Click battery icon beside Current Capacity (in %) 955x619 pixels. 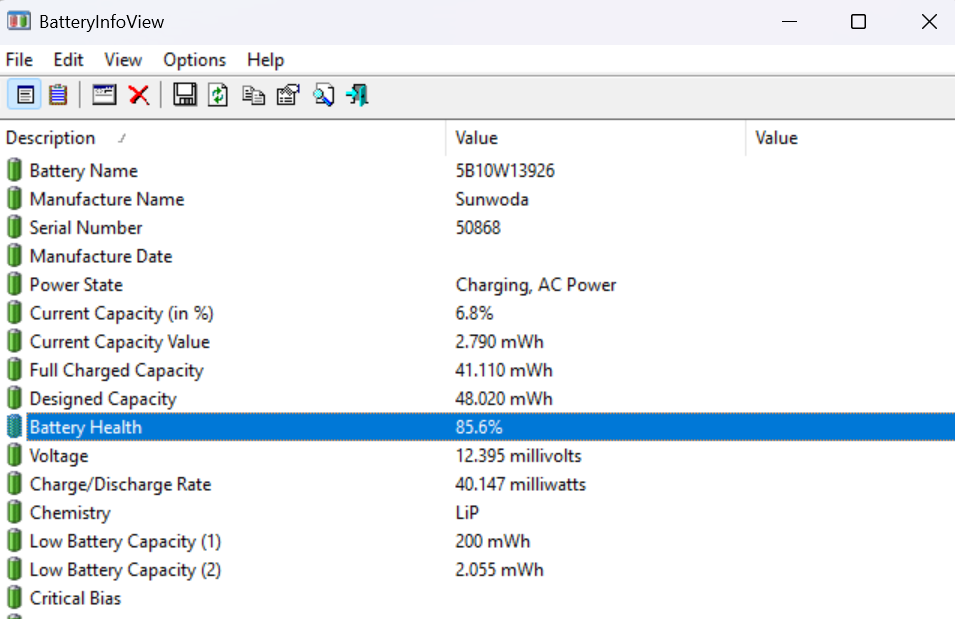pyautogui.click(x=14, y=313)
